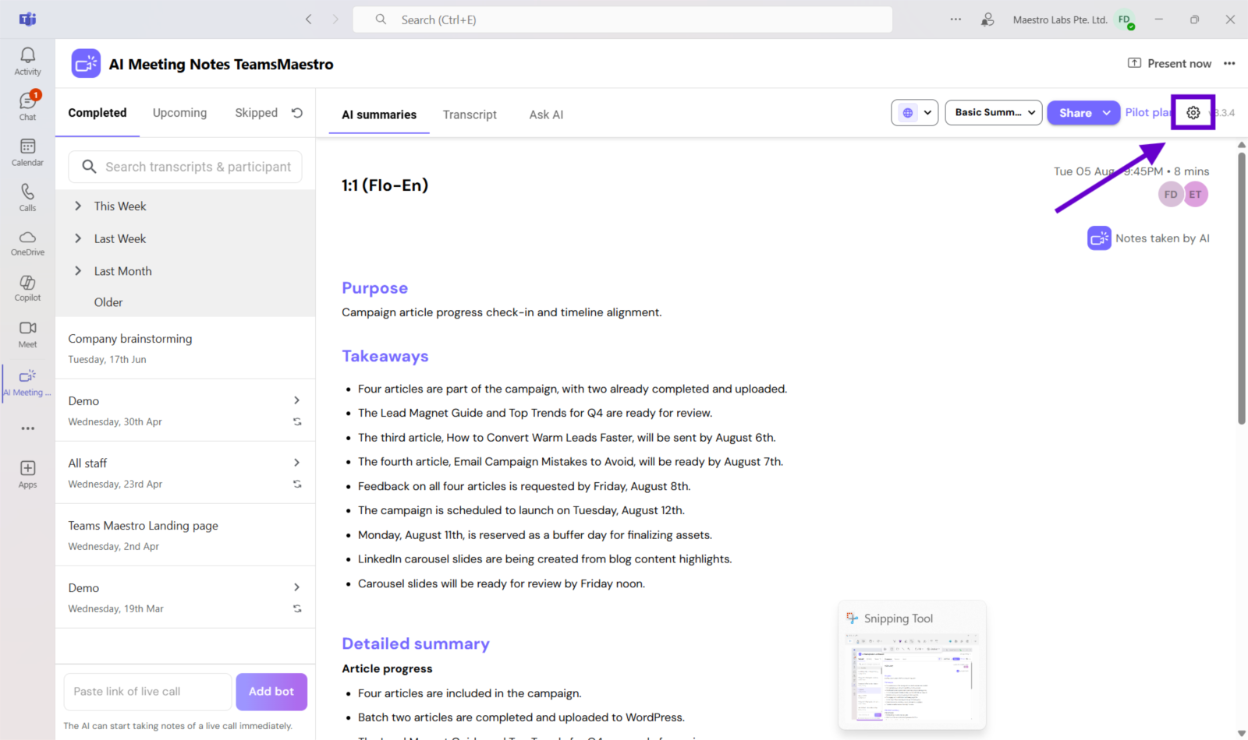Open Meet in the Teams sidebar

pyautogui.click(x=27, y=334)
